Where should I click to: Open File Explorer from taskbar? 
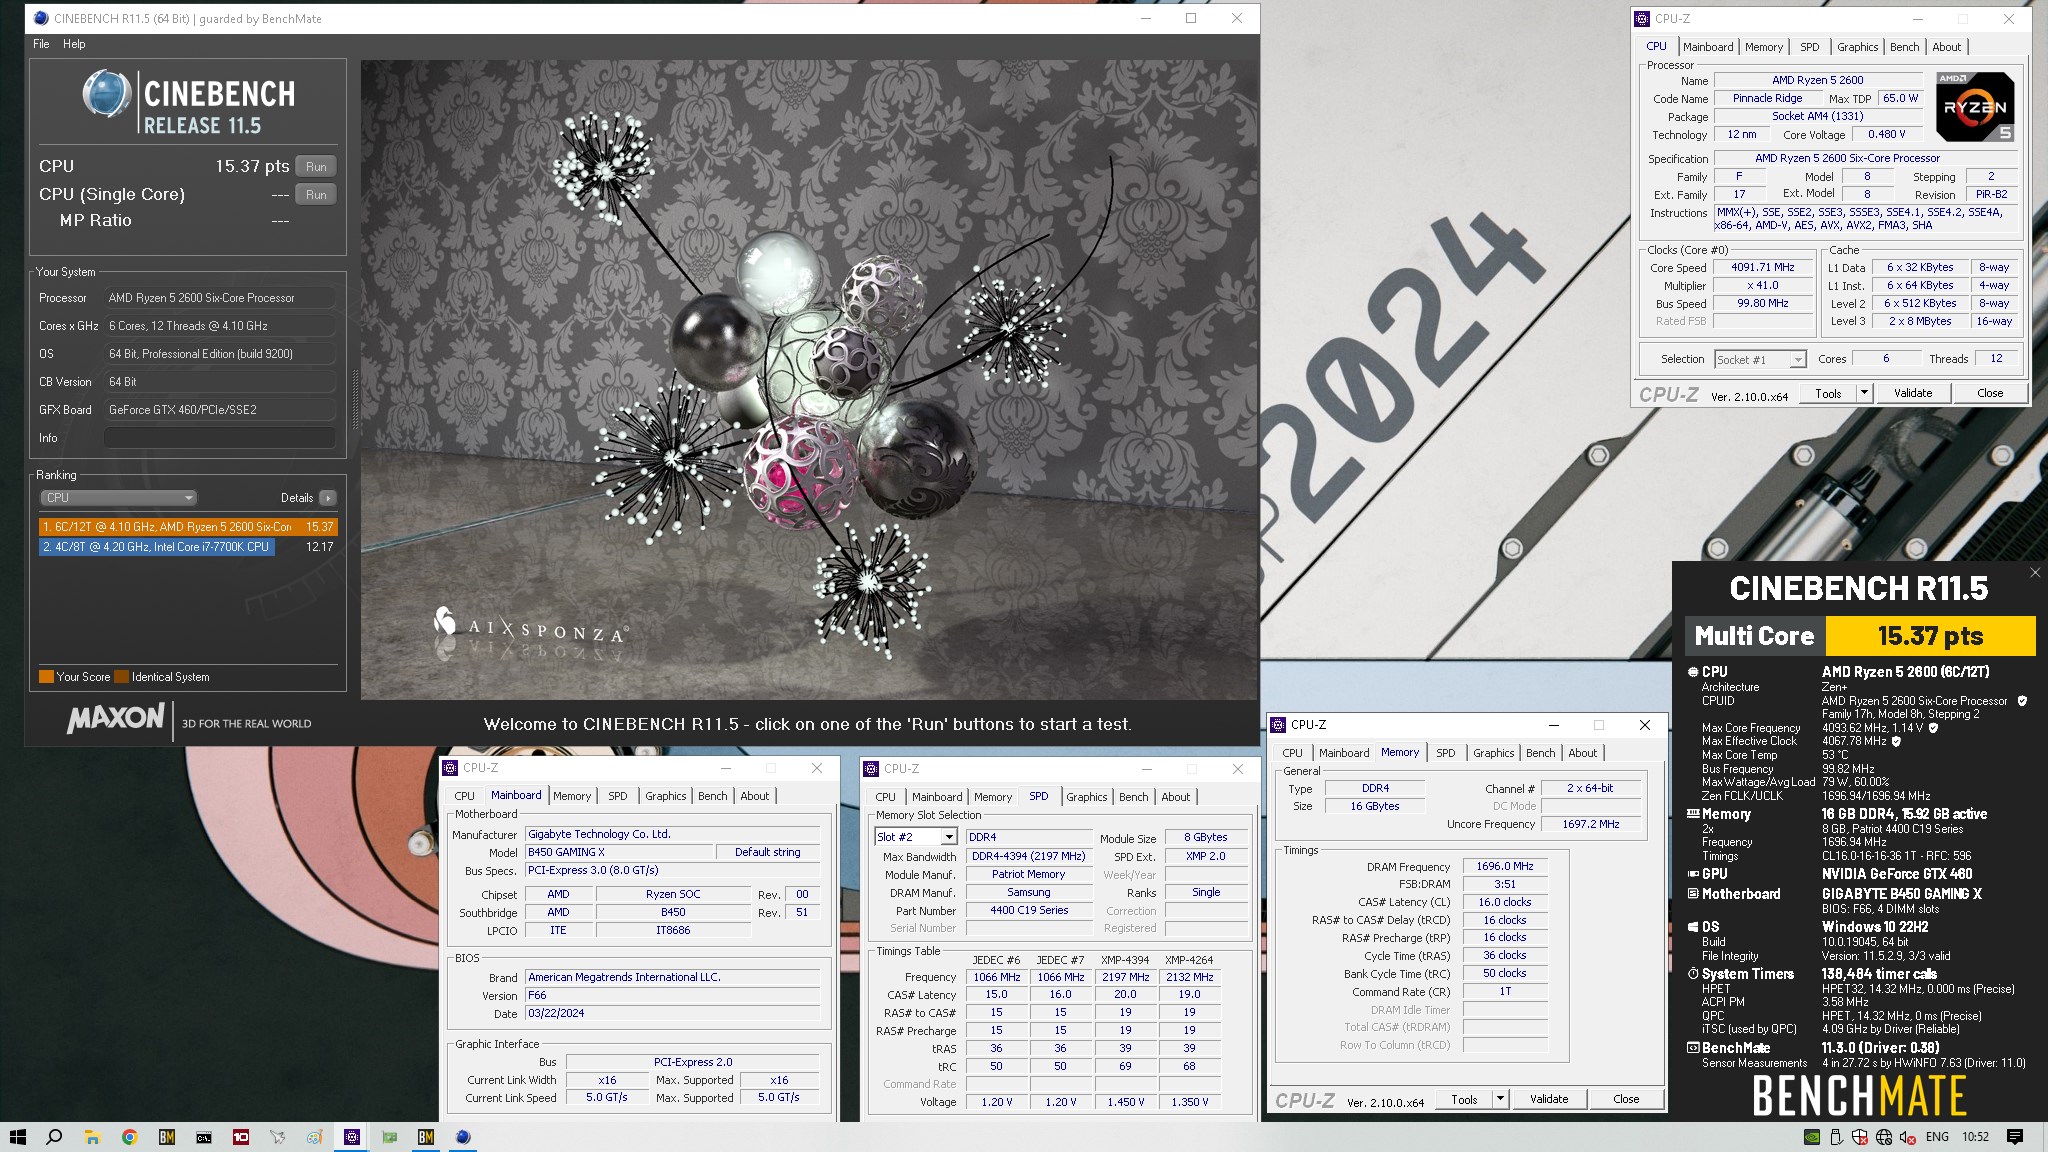92,1137
